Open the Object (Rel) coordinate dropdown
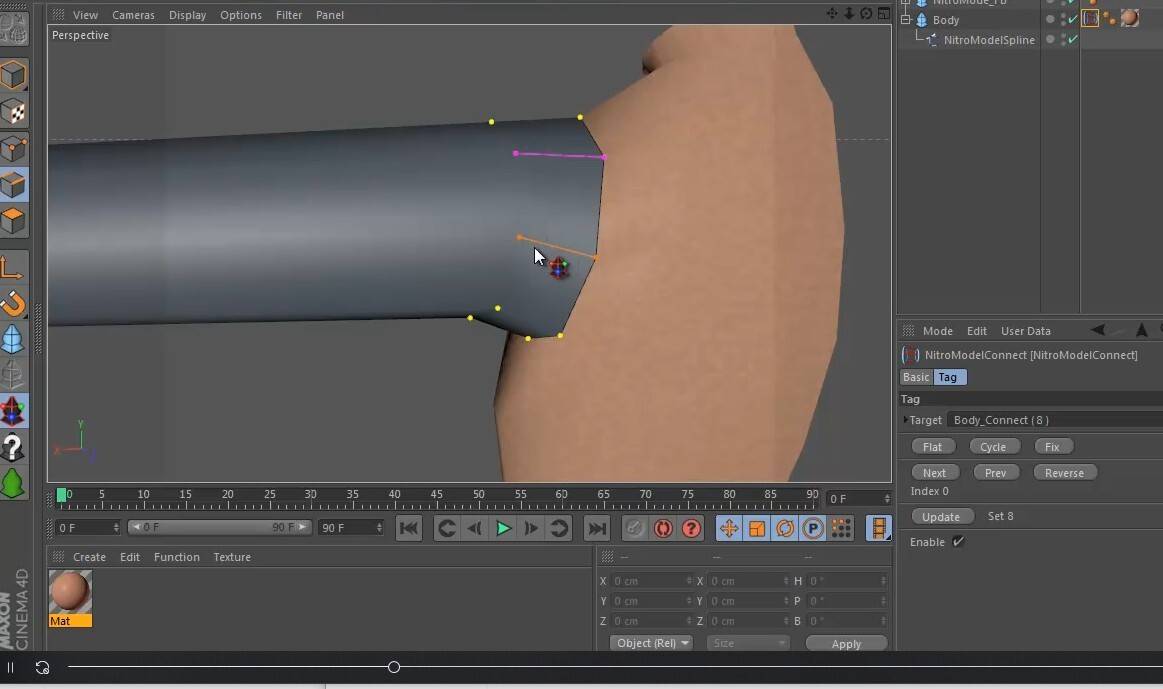The width and height of the screenshot is (1163, 689). click(x=650, y=643)
